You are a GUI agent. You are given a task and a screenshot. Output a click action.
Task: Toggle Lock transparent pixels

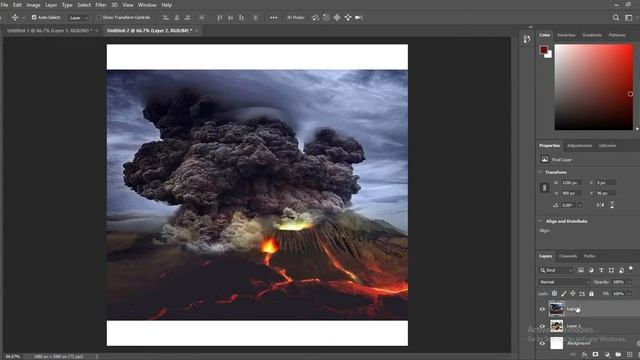(554, 293)
